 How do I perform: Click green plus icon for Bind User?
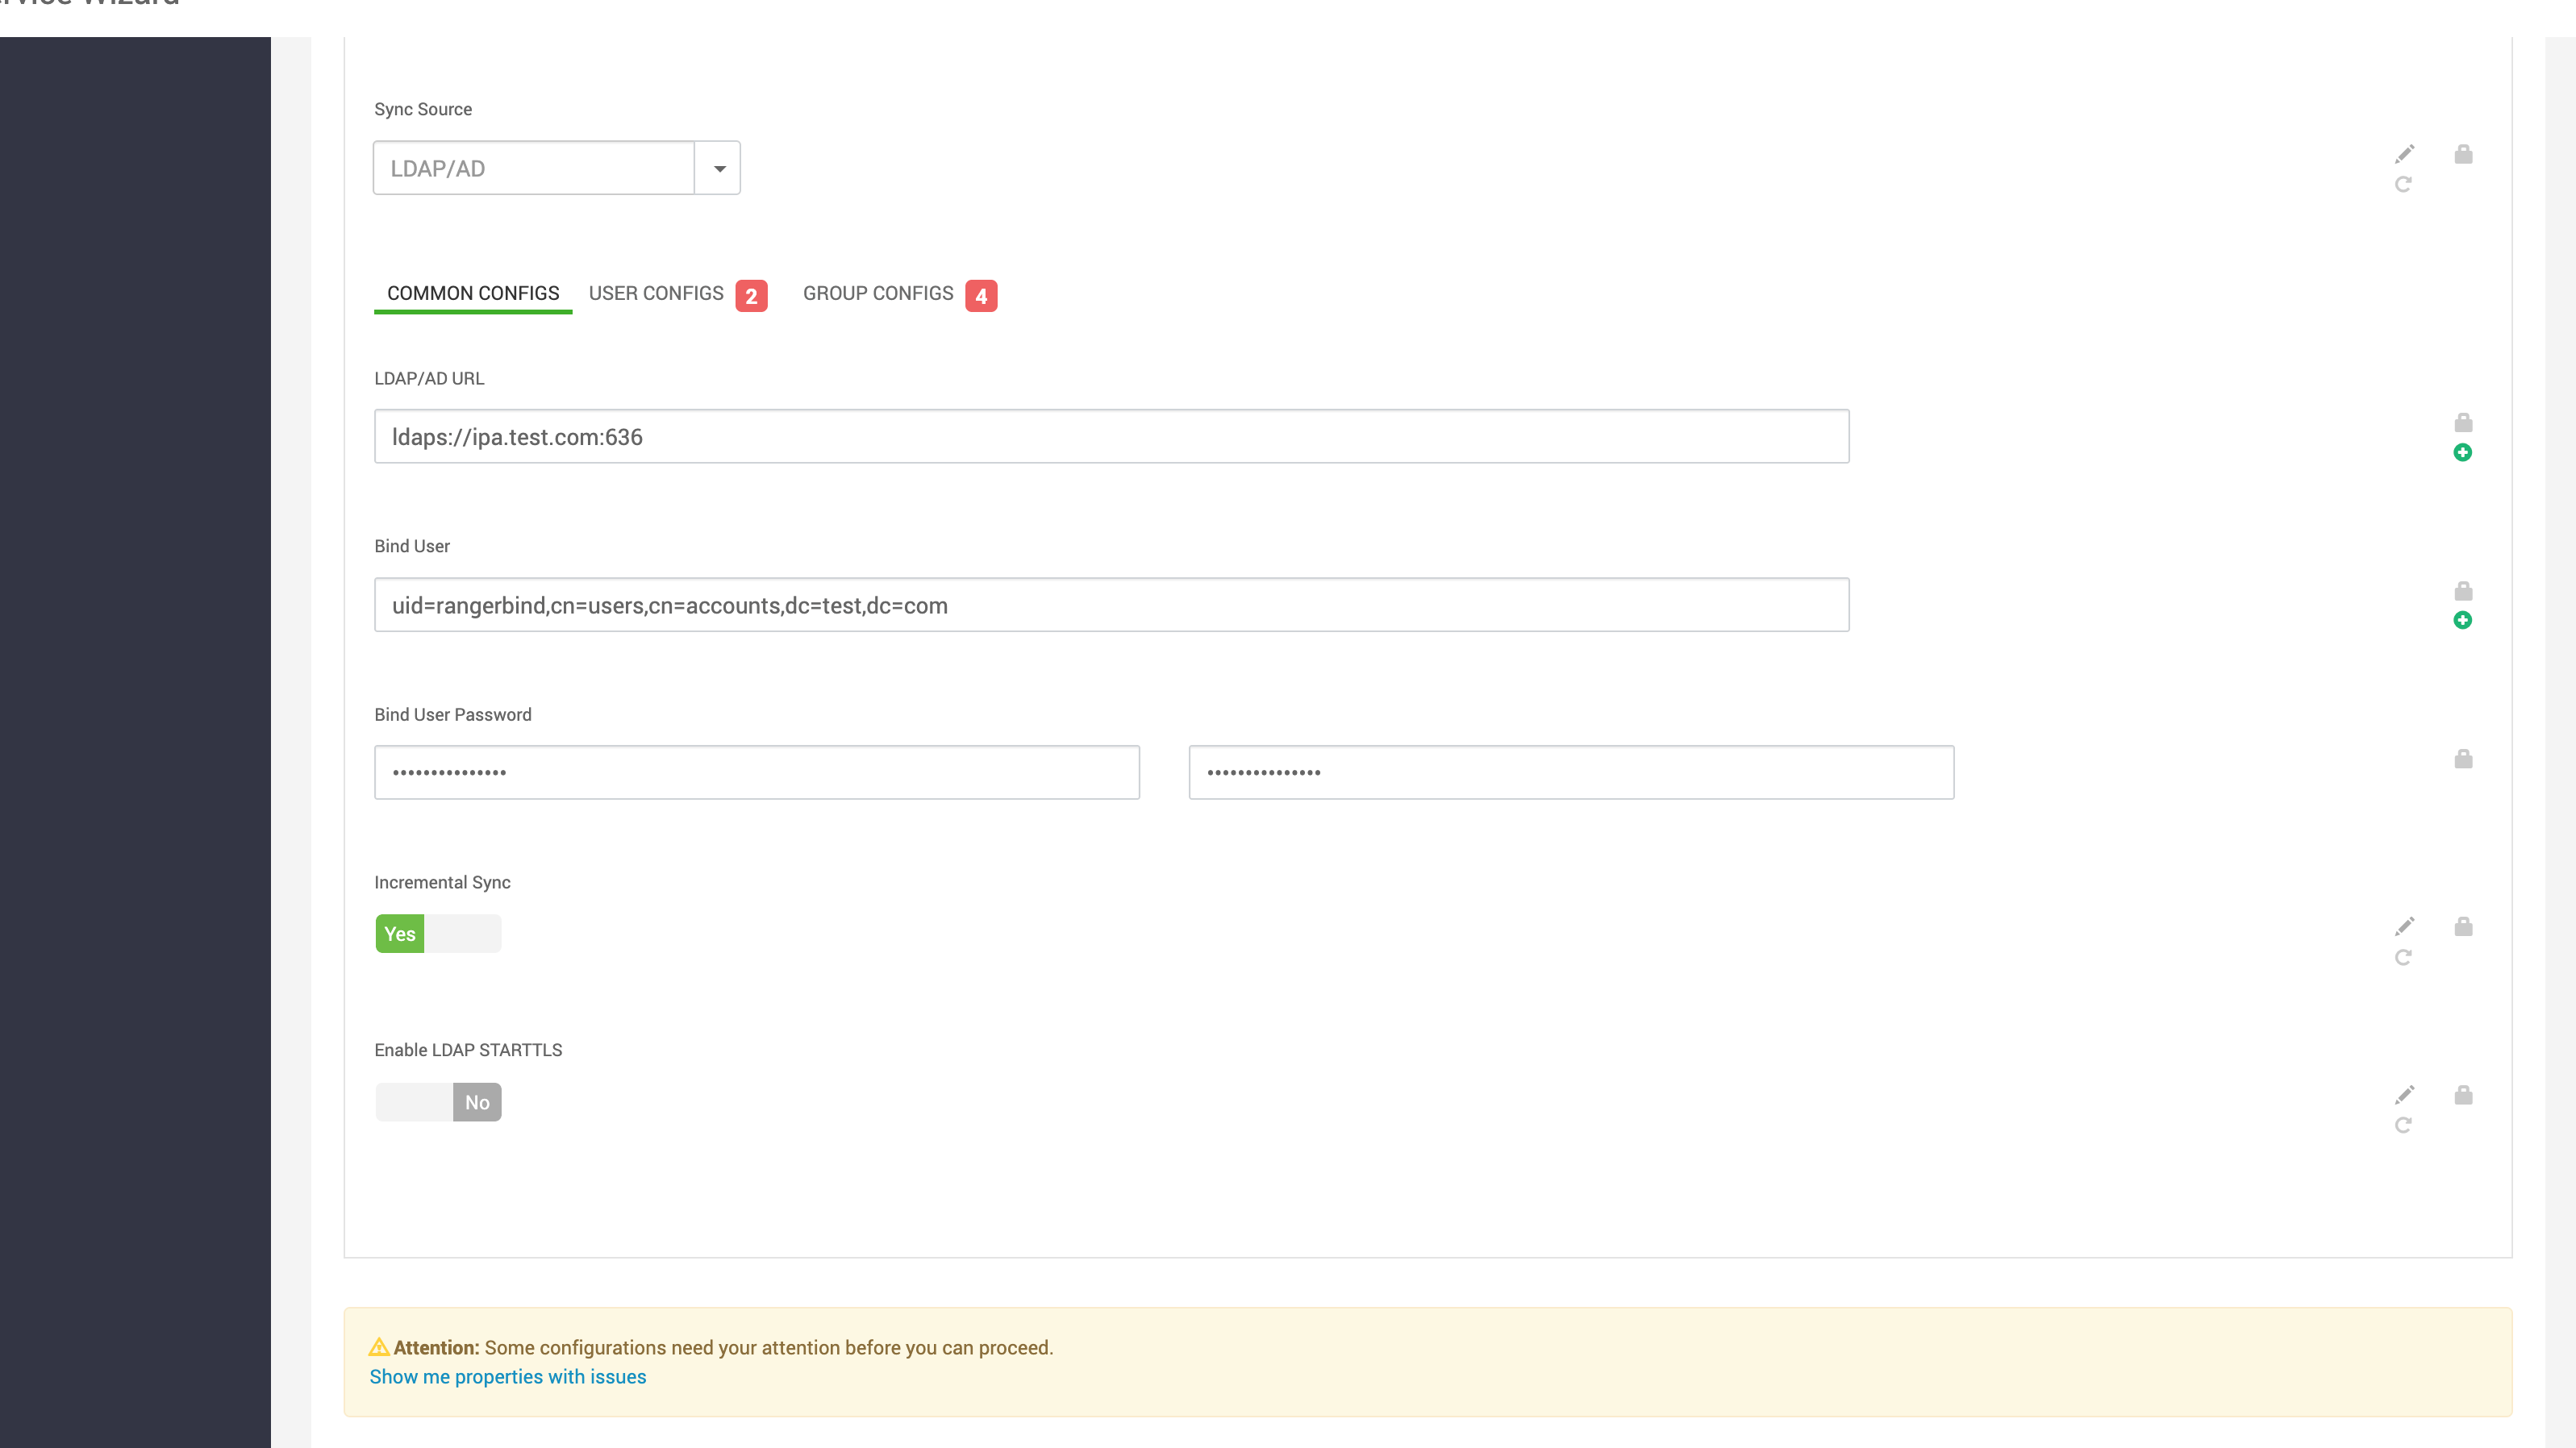[x=2463, y=621]
